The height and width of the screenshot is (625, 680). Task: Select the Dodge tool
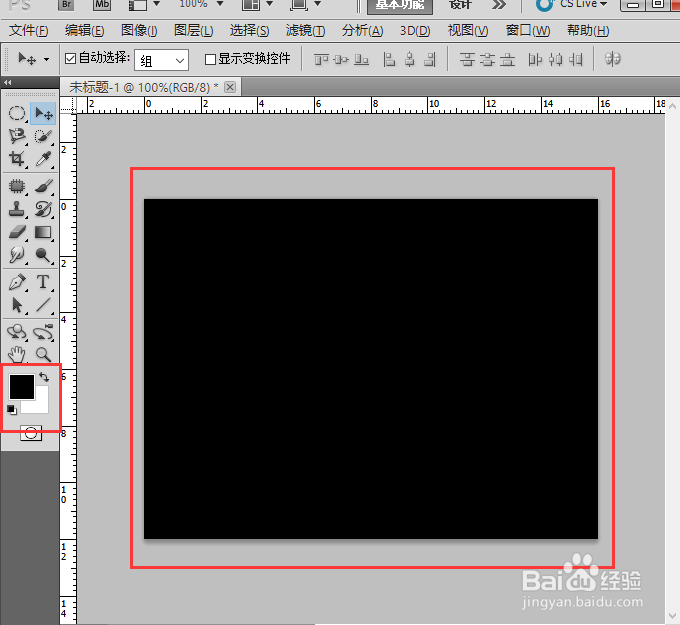43,255
